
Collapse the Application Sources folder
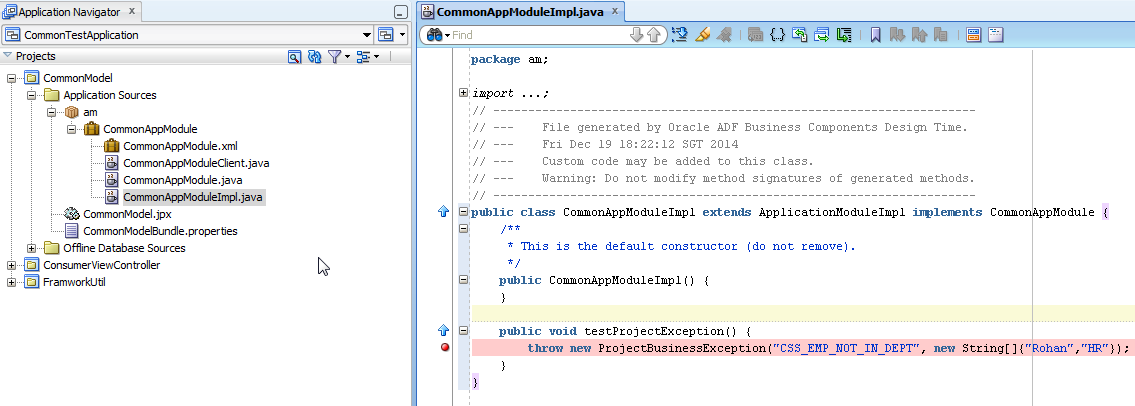point(31,96)
